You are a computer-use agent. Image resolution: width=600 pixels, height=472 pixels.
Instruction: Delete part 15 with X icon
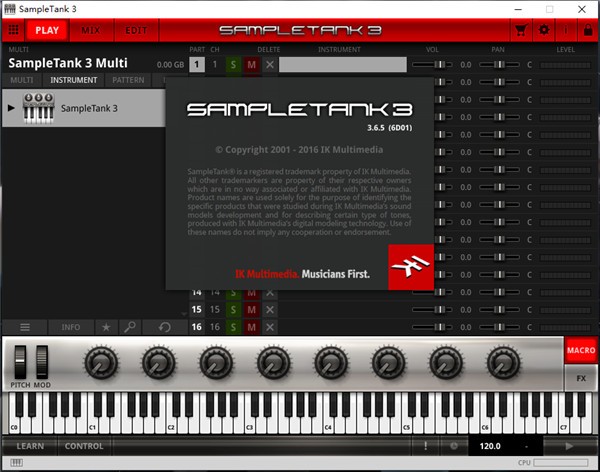[x=270, y=309]
